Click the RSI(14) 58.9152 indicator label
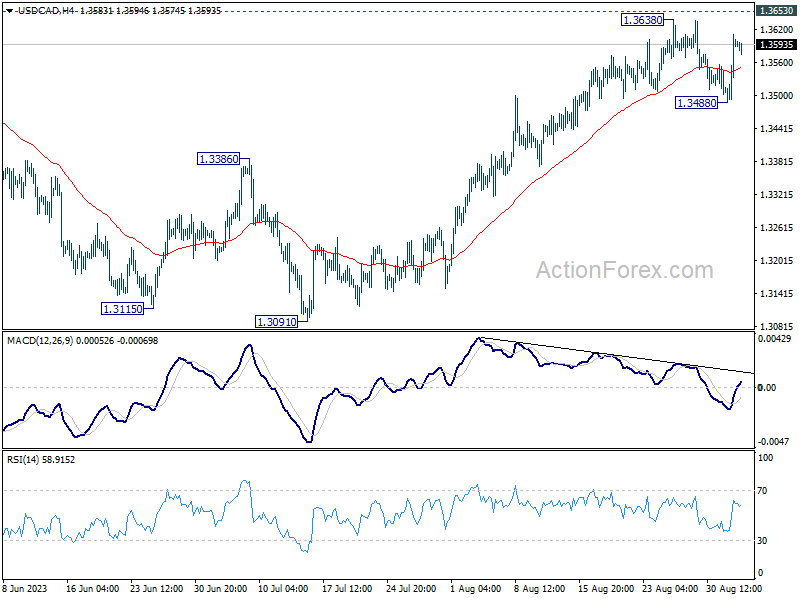The width and height of the screenshot is (800, 600). pyautogui.click(x=41, y=460)
